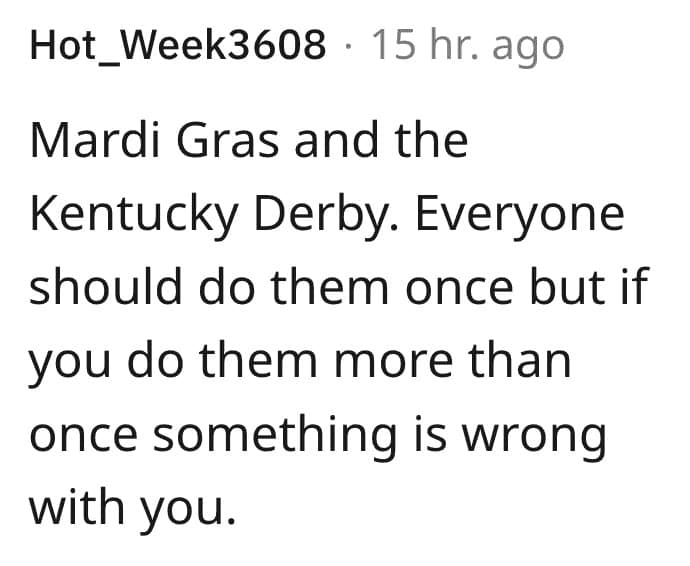Click the words "with you." on the last line
Viewport: 690px width, 566px height.
130,507
